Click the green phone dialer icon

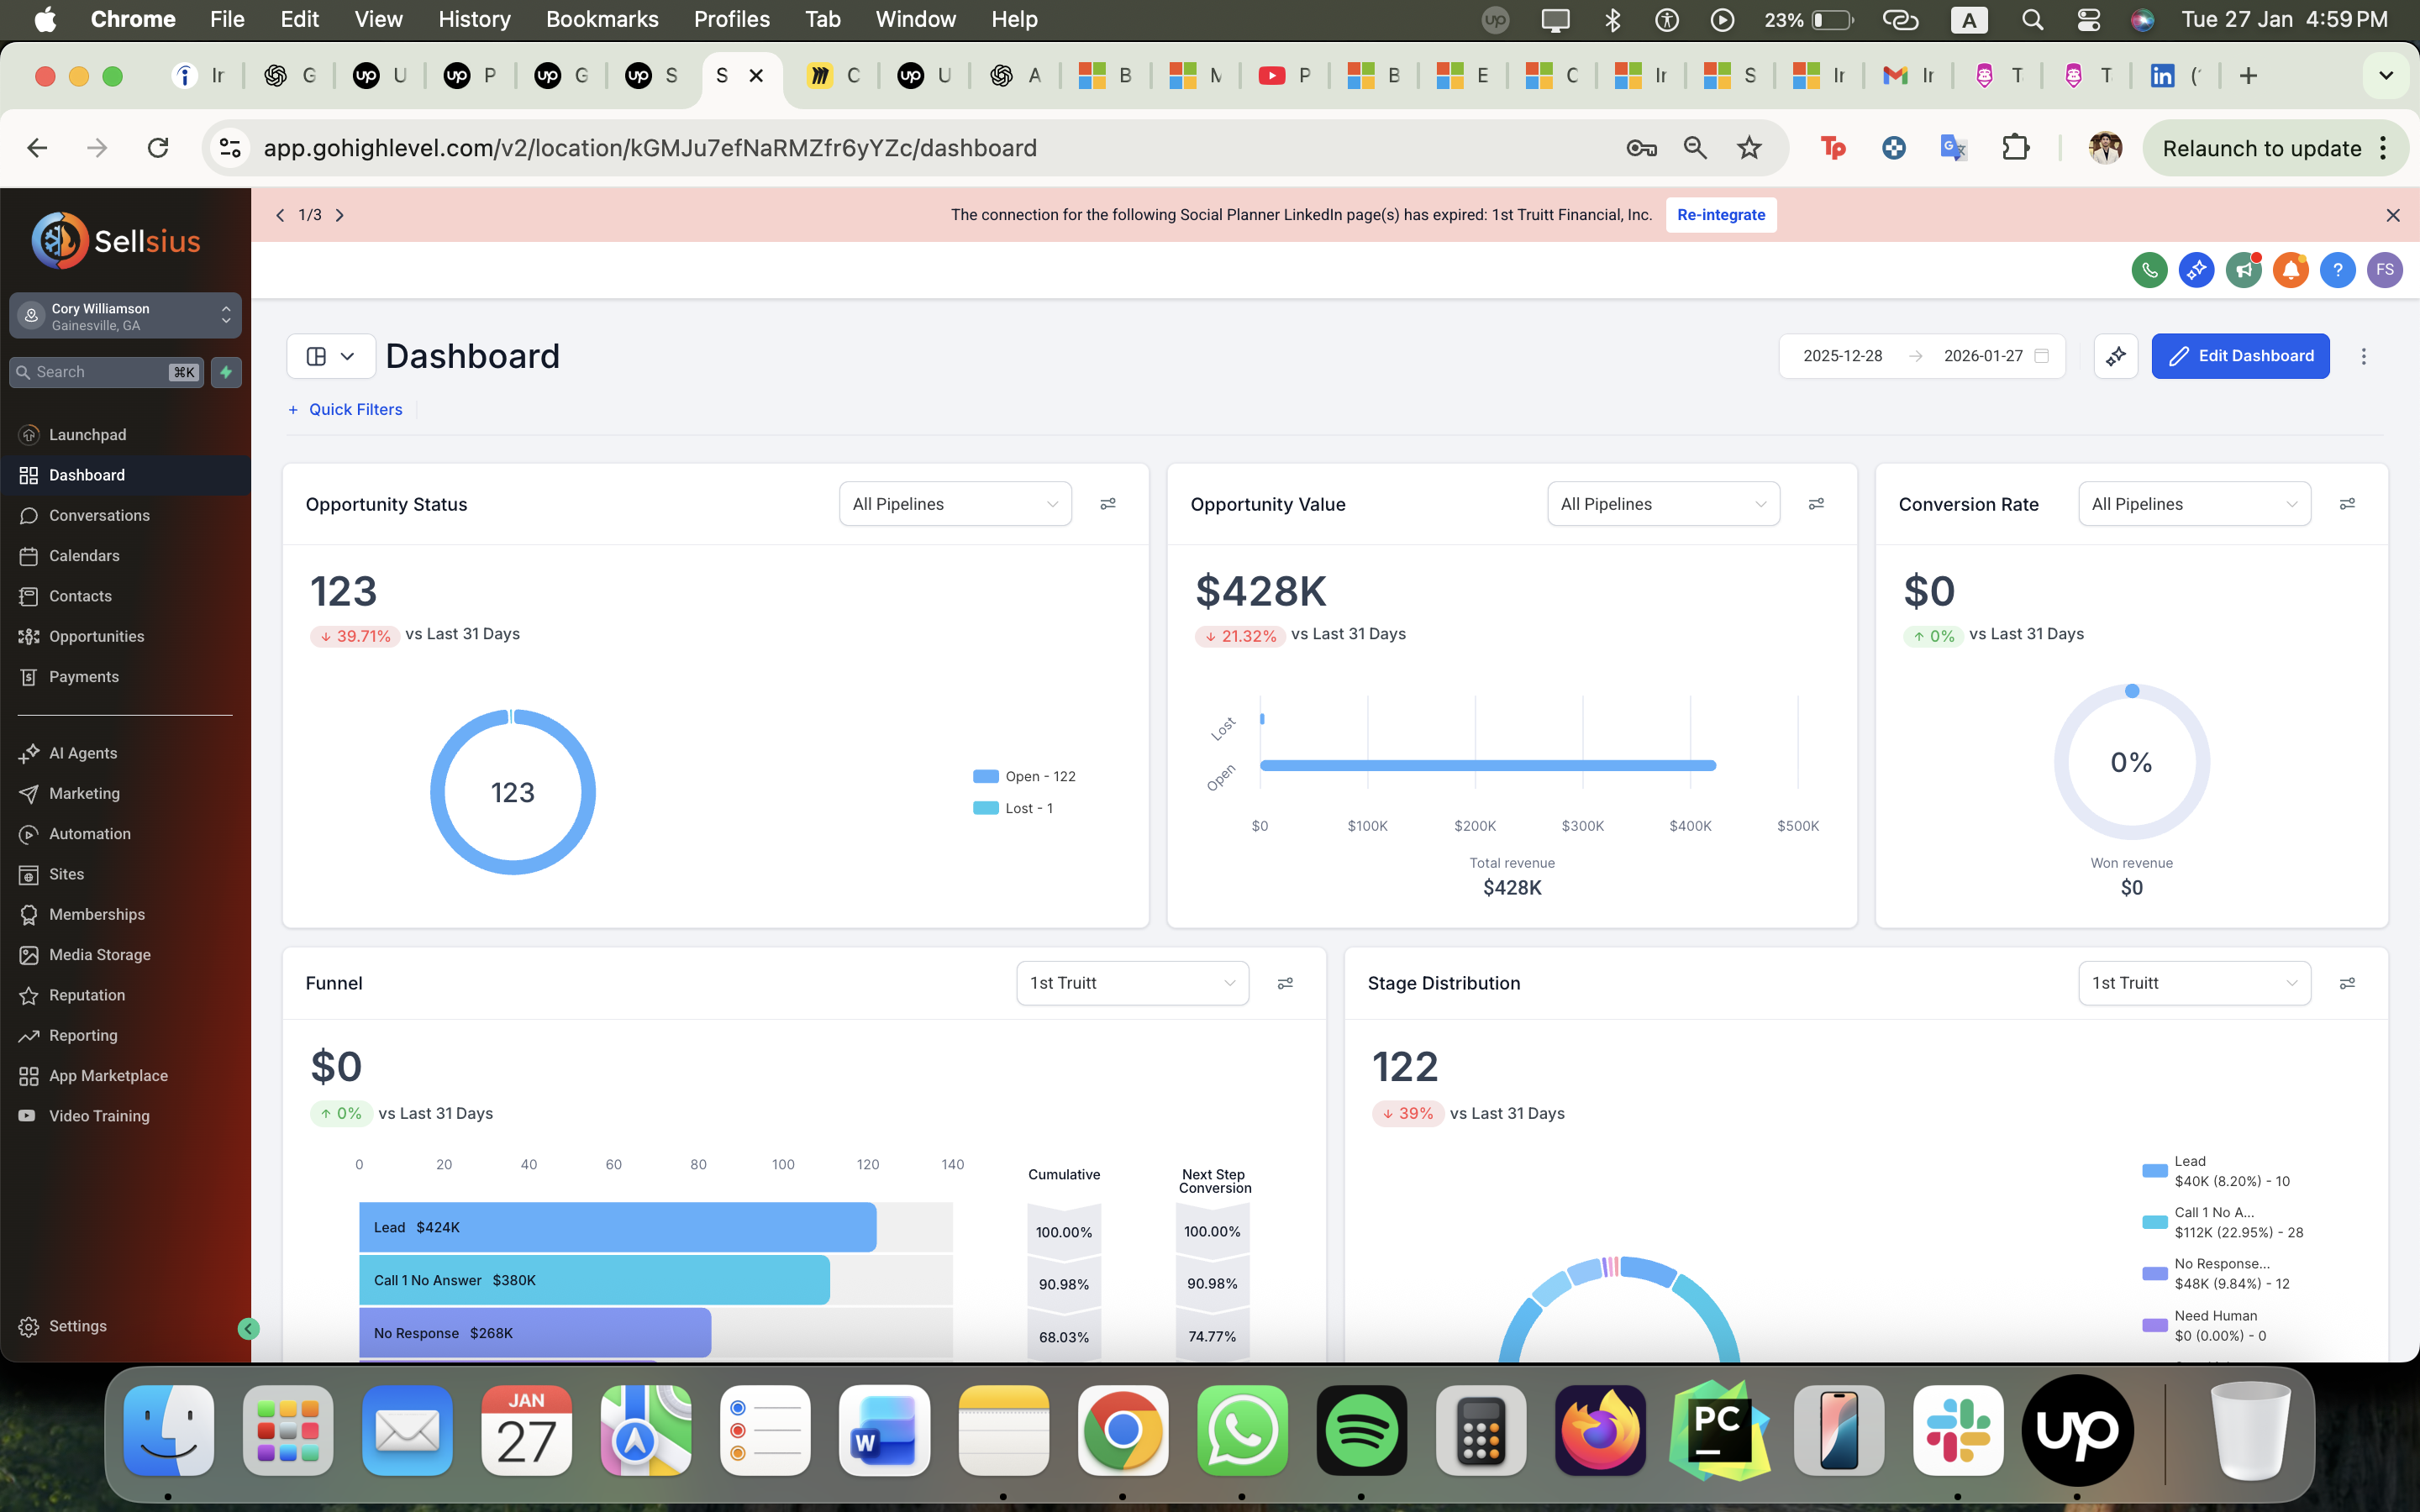2149,270
